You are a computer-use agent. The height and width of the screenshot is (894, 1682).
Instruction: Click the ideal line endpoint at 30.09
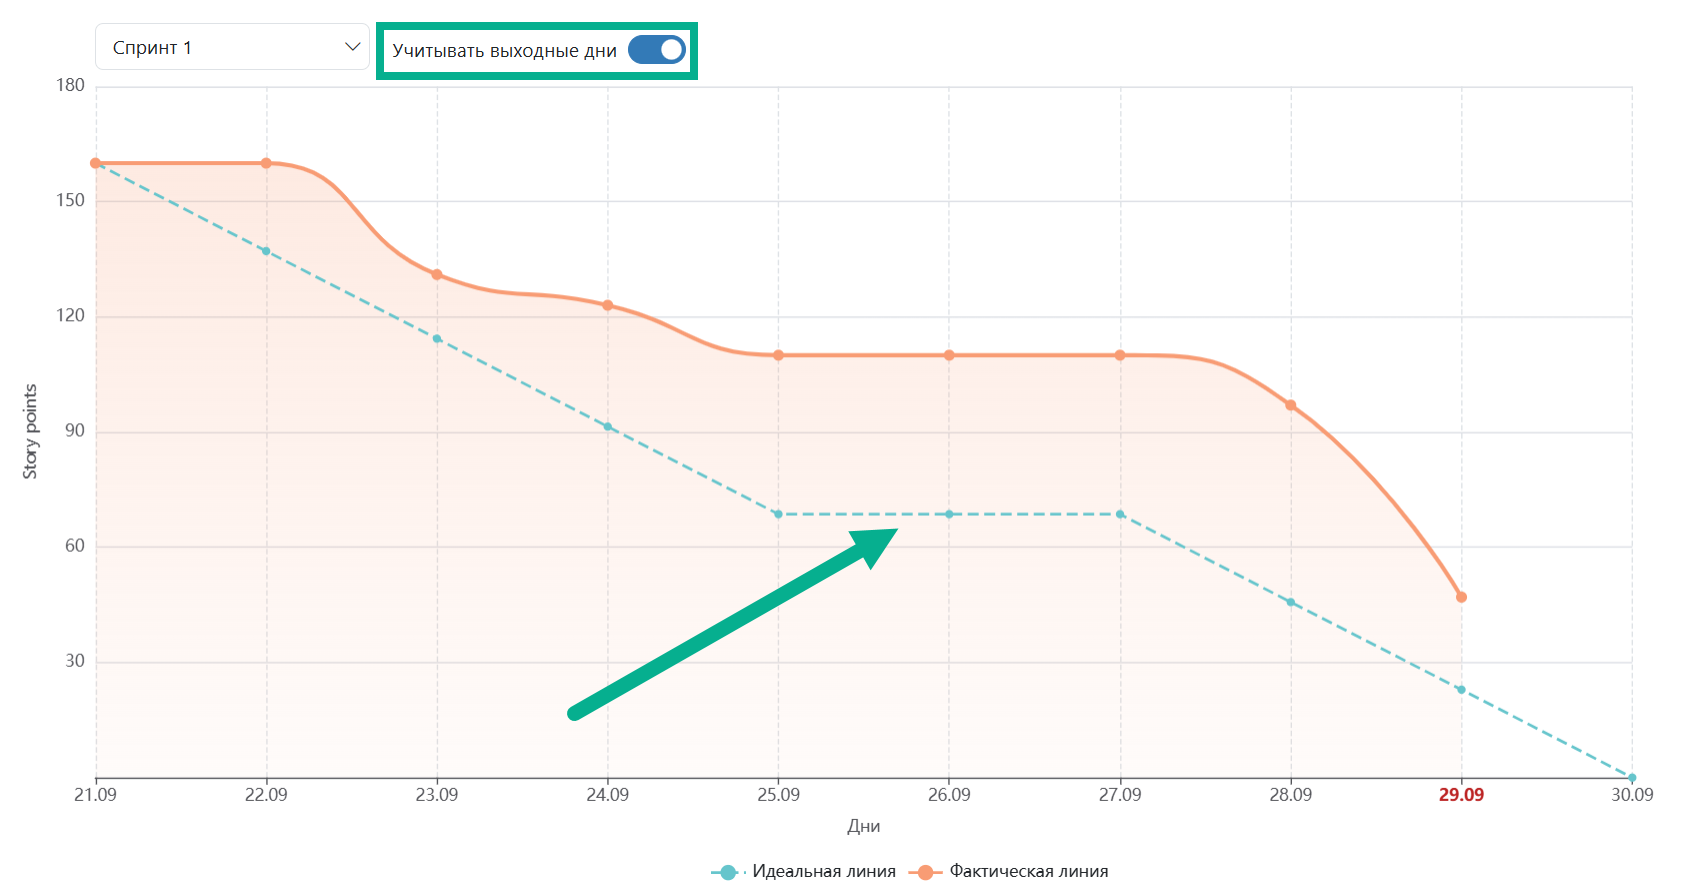tap(1632, 777)
